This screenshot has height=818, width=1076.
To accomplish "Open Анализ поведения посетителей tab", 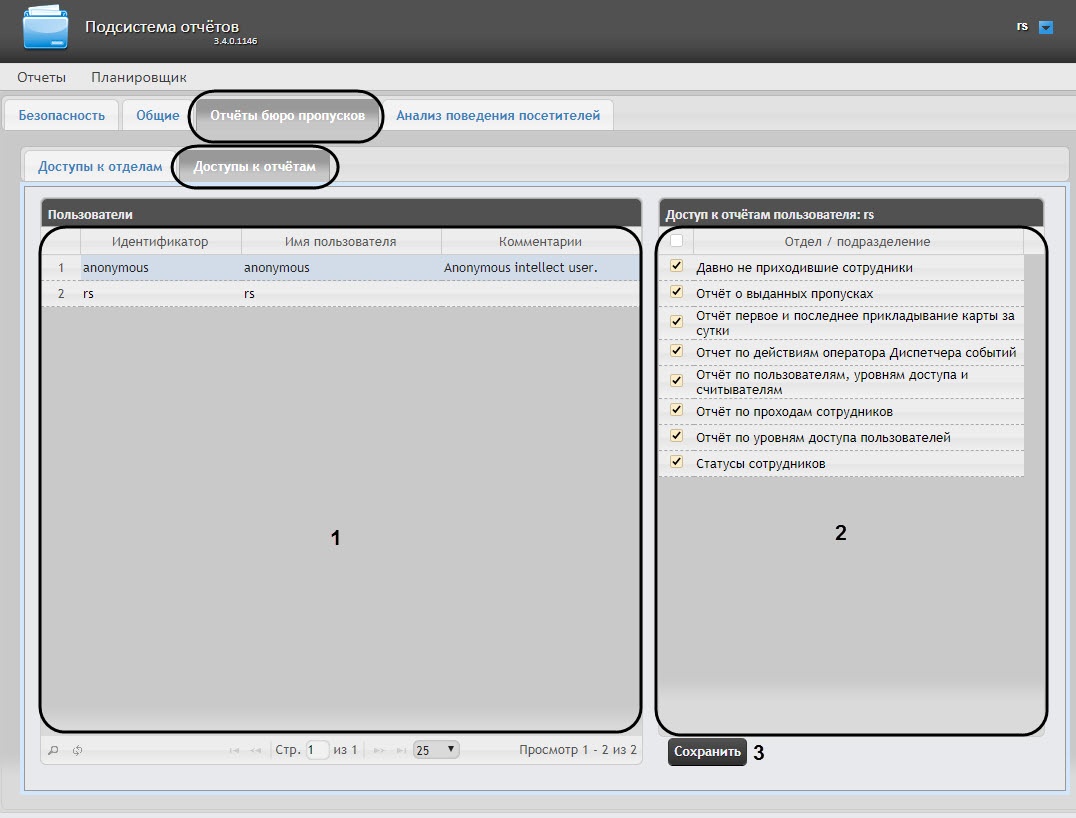I will [498, 115].
